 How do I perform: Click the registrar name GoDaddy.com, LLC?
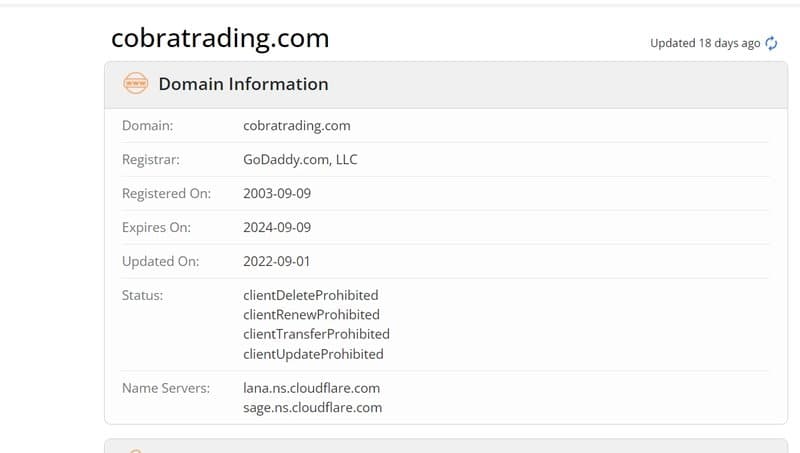pyautogui.click(x=300, y=160)
